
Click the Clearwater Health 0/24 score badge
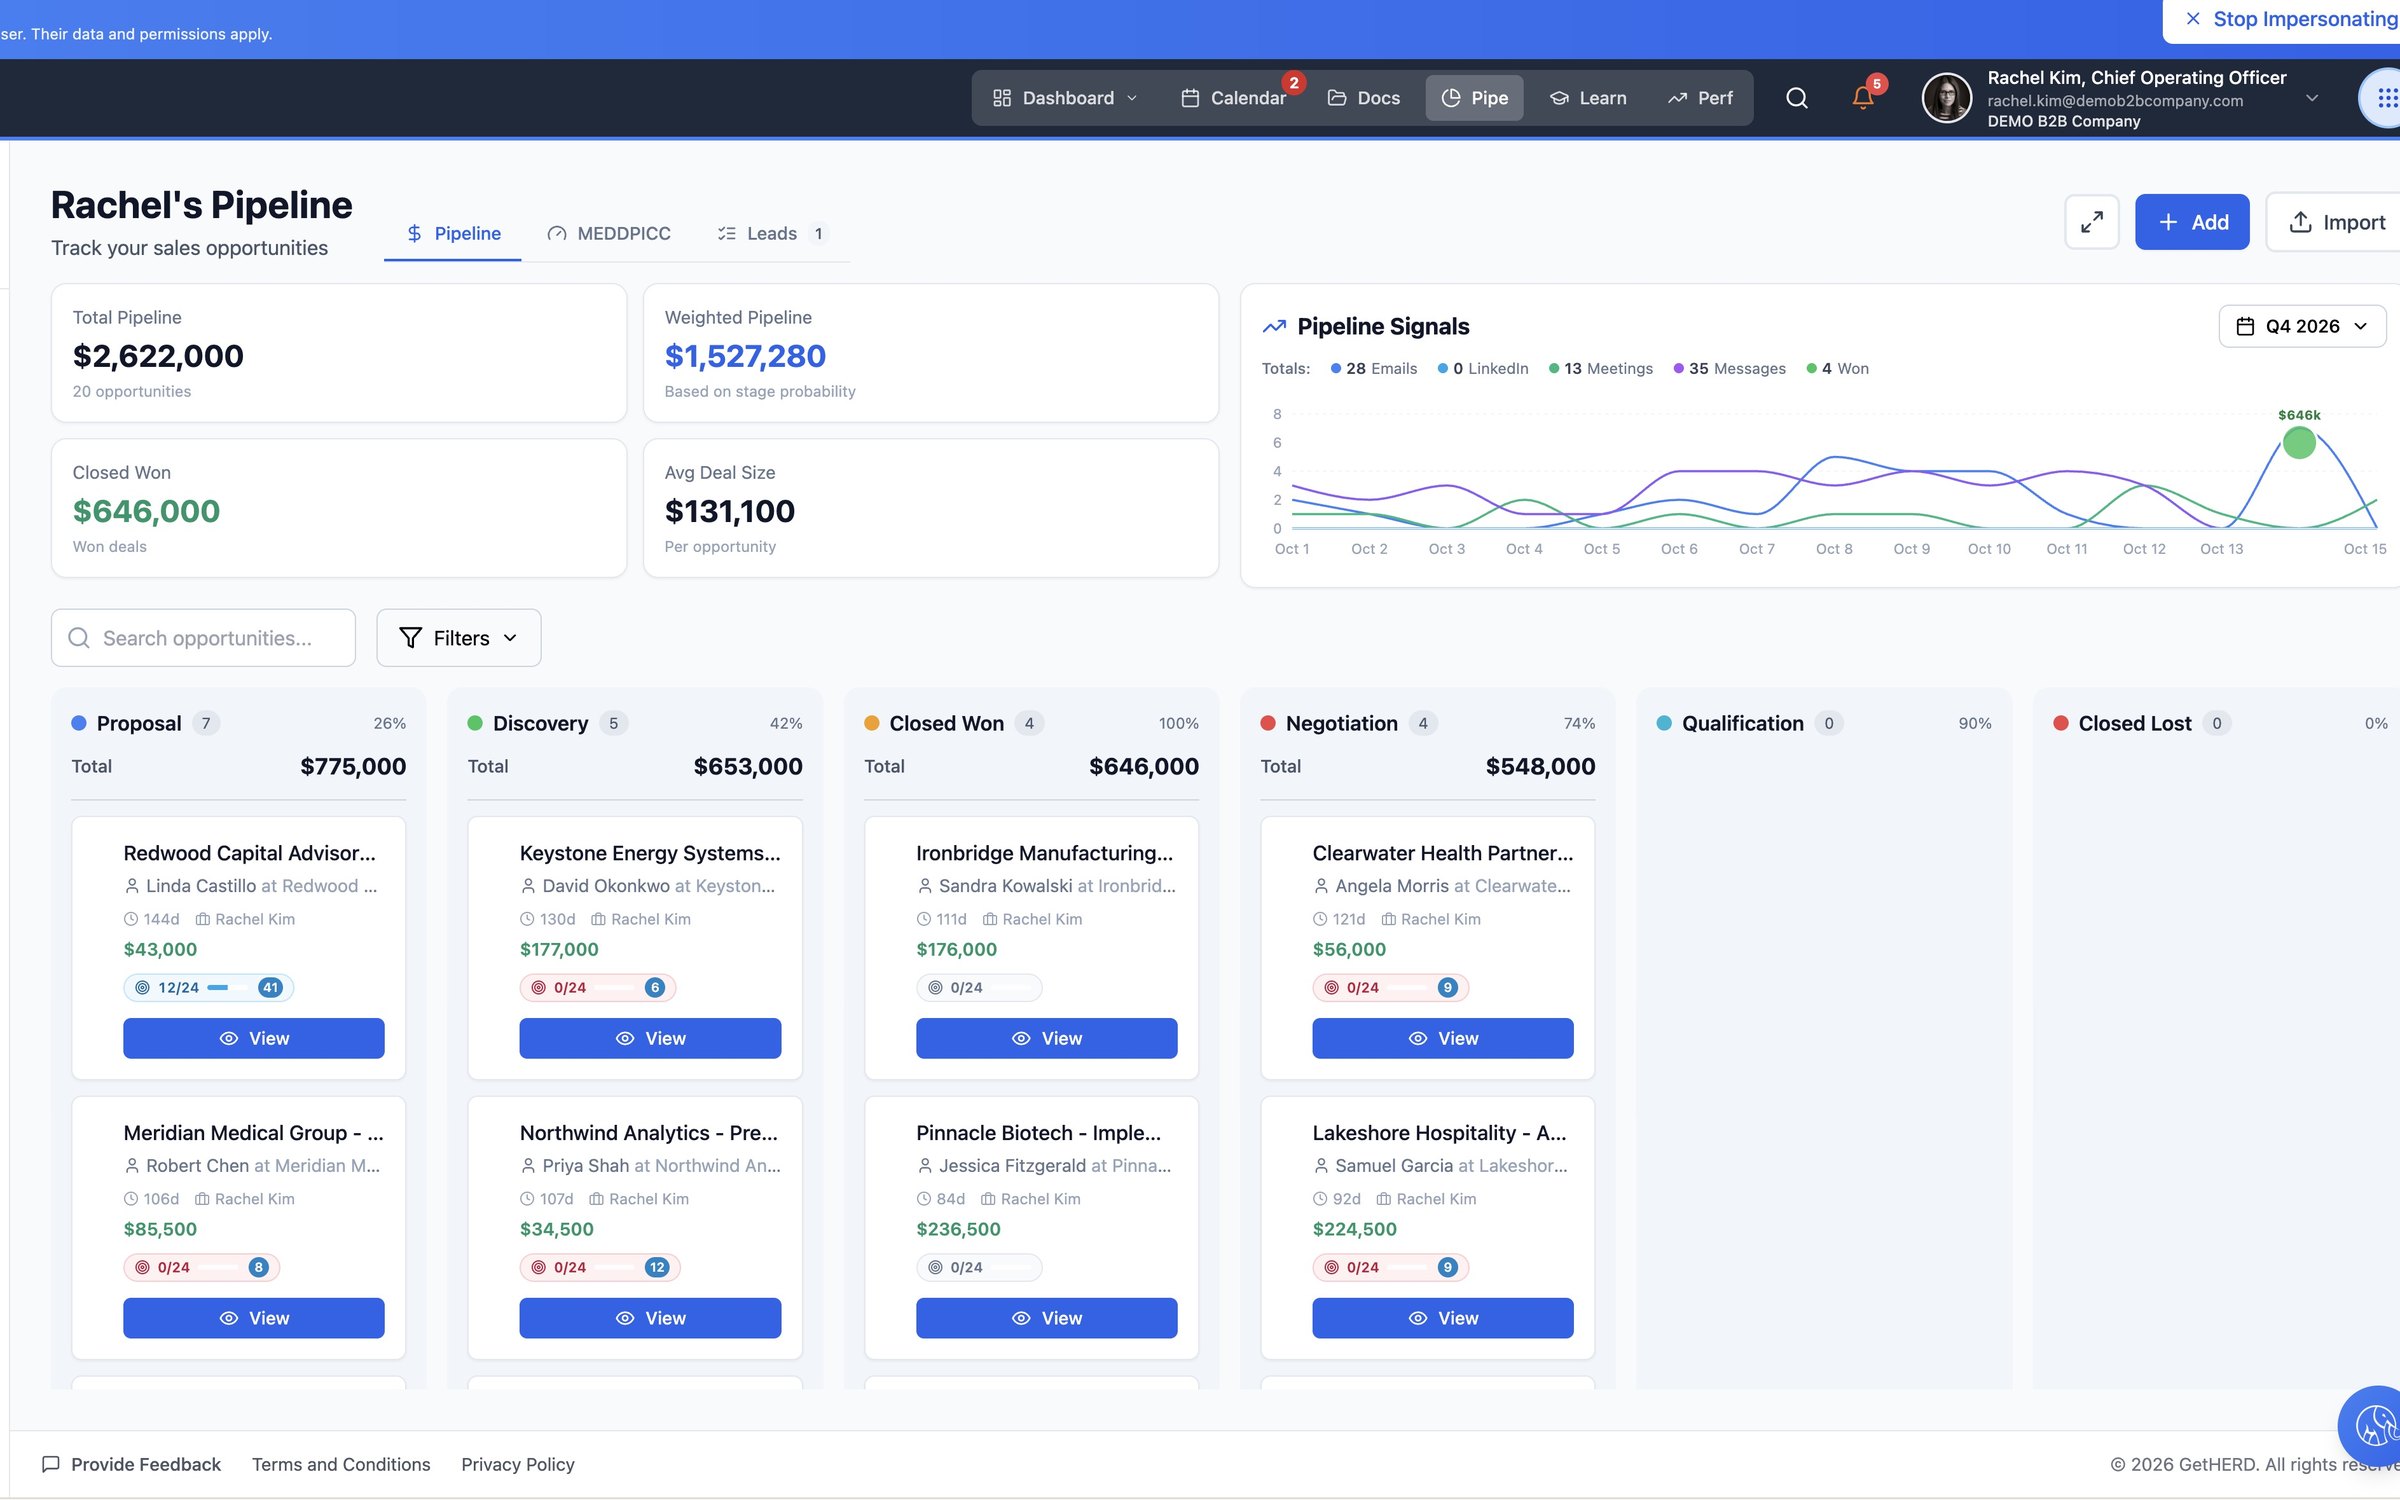pyautogui.click(x=1390, y=987)
